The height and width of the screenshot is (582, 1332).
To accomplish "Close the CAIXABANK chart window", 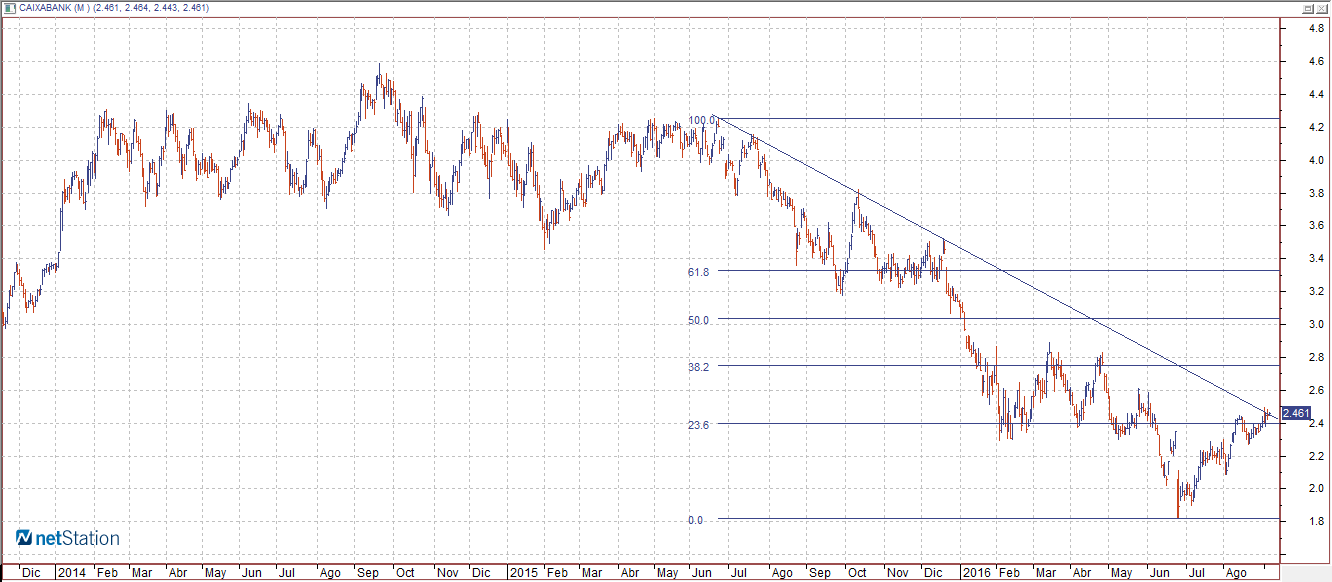I will [1322, 8].
